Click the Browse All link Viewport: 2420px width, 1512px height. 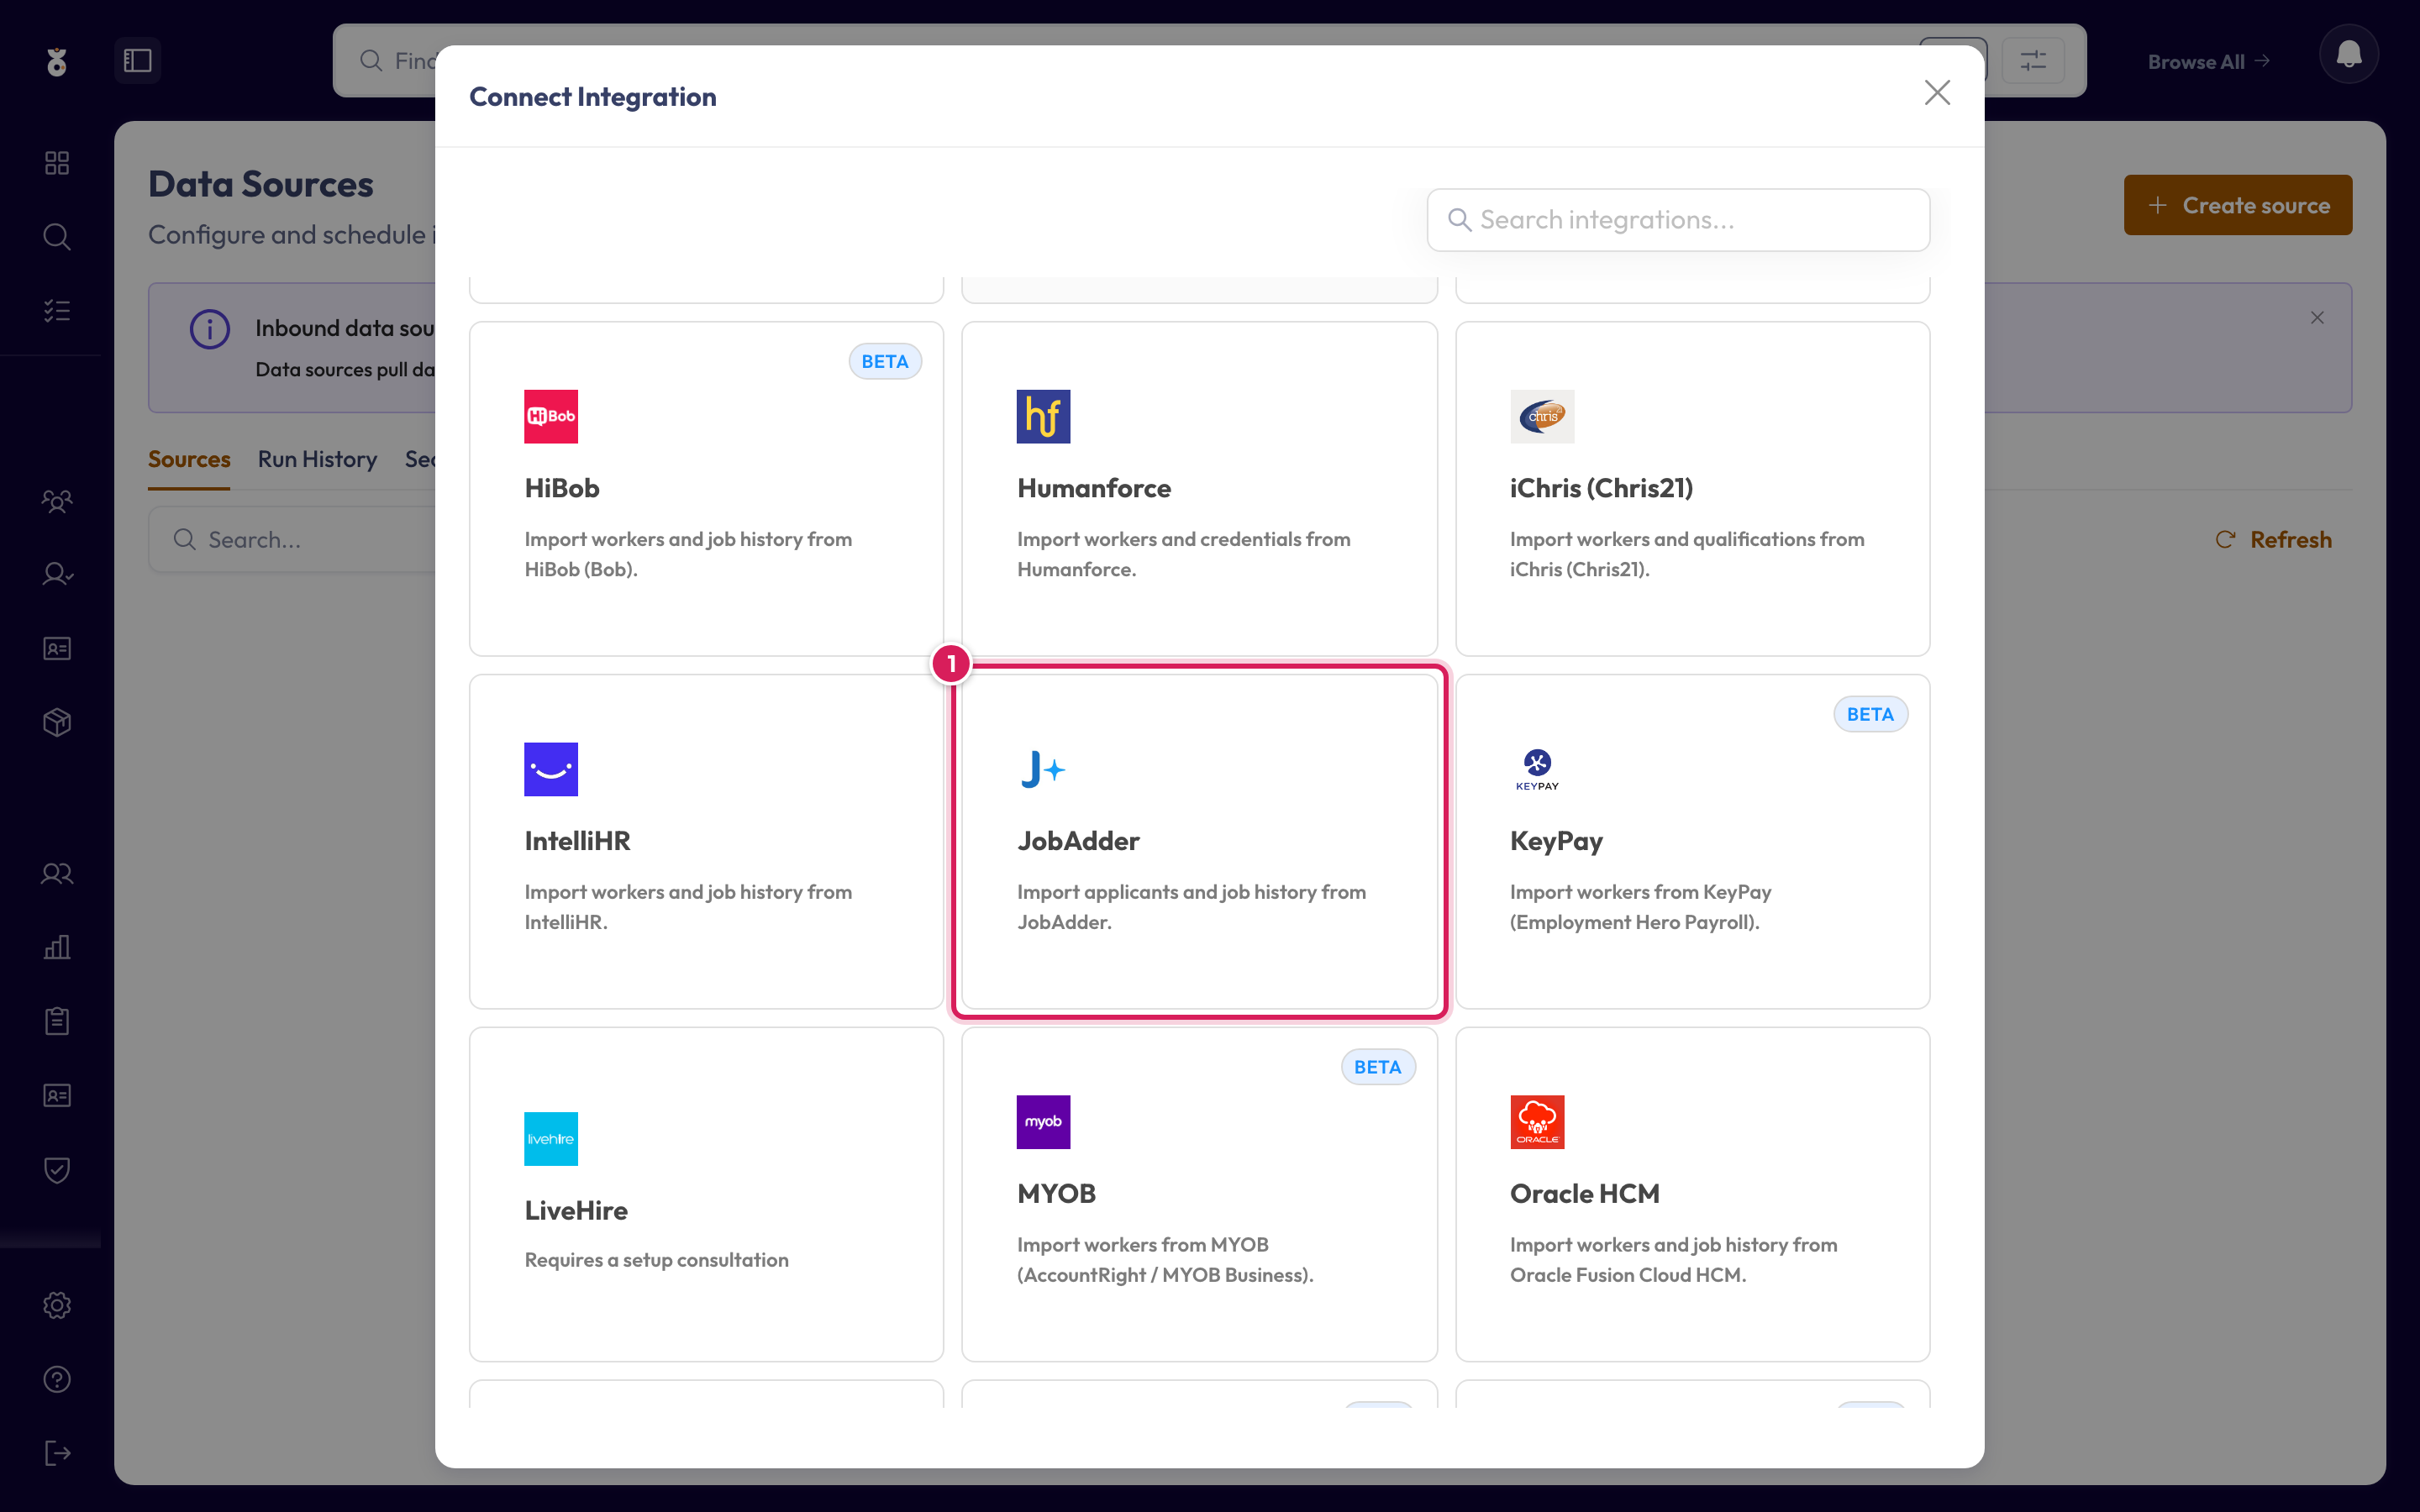pos(2208,61)
